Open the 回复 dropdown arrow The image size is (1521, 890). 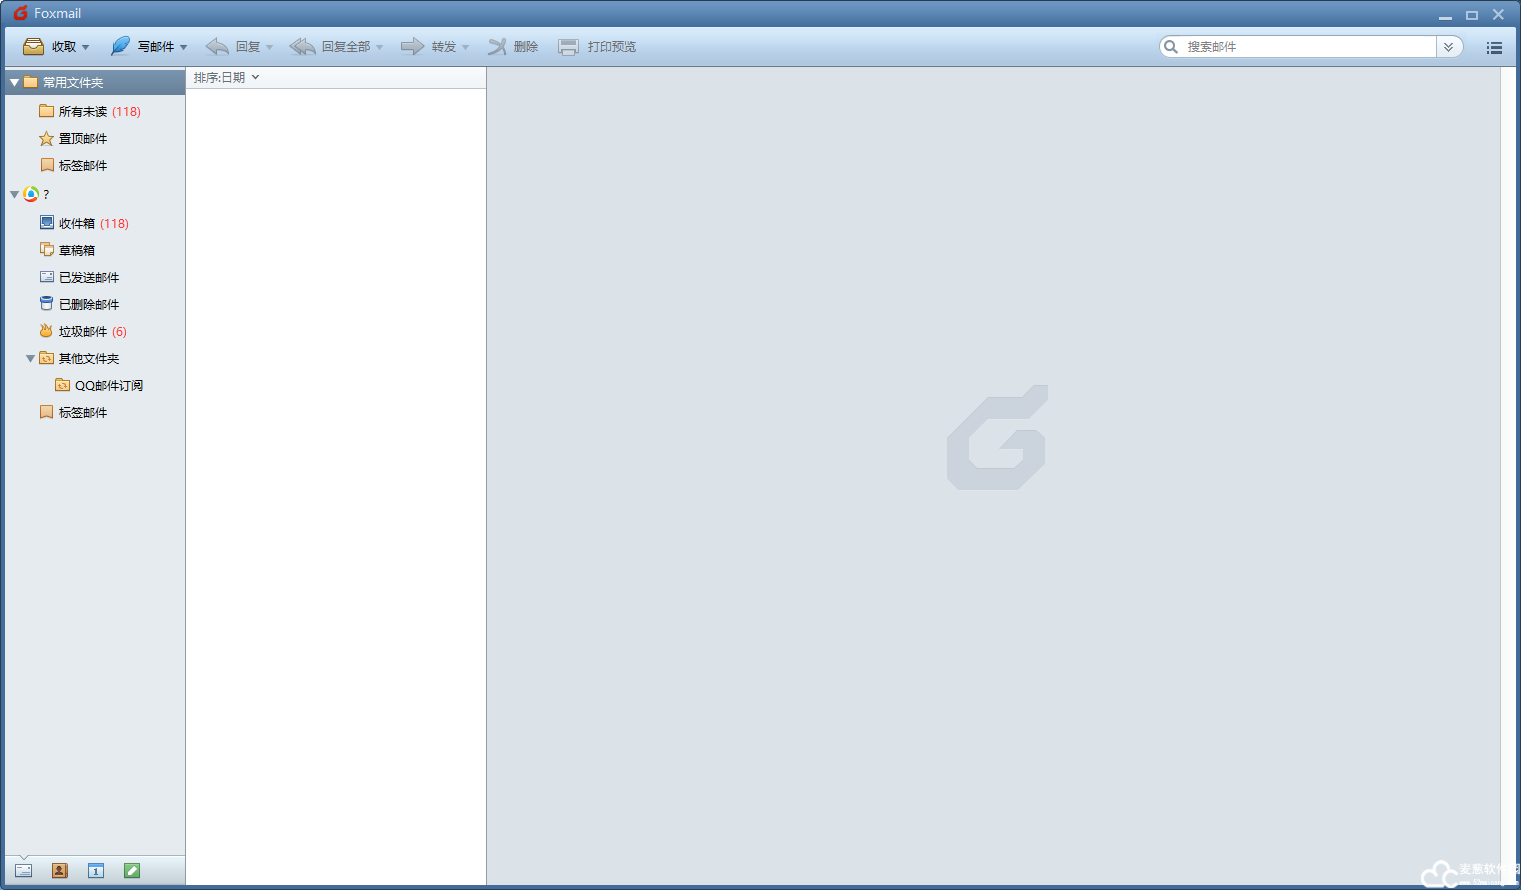click(269, 47)
